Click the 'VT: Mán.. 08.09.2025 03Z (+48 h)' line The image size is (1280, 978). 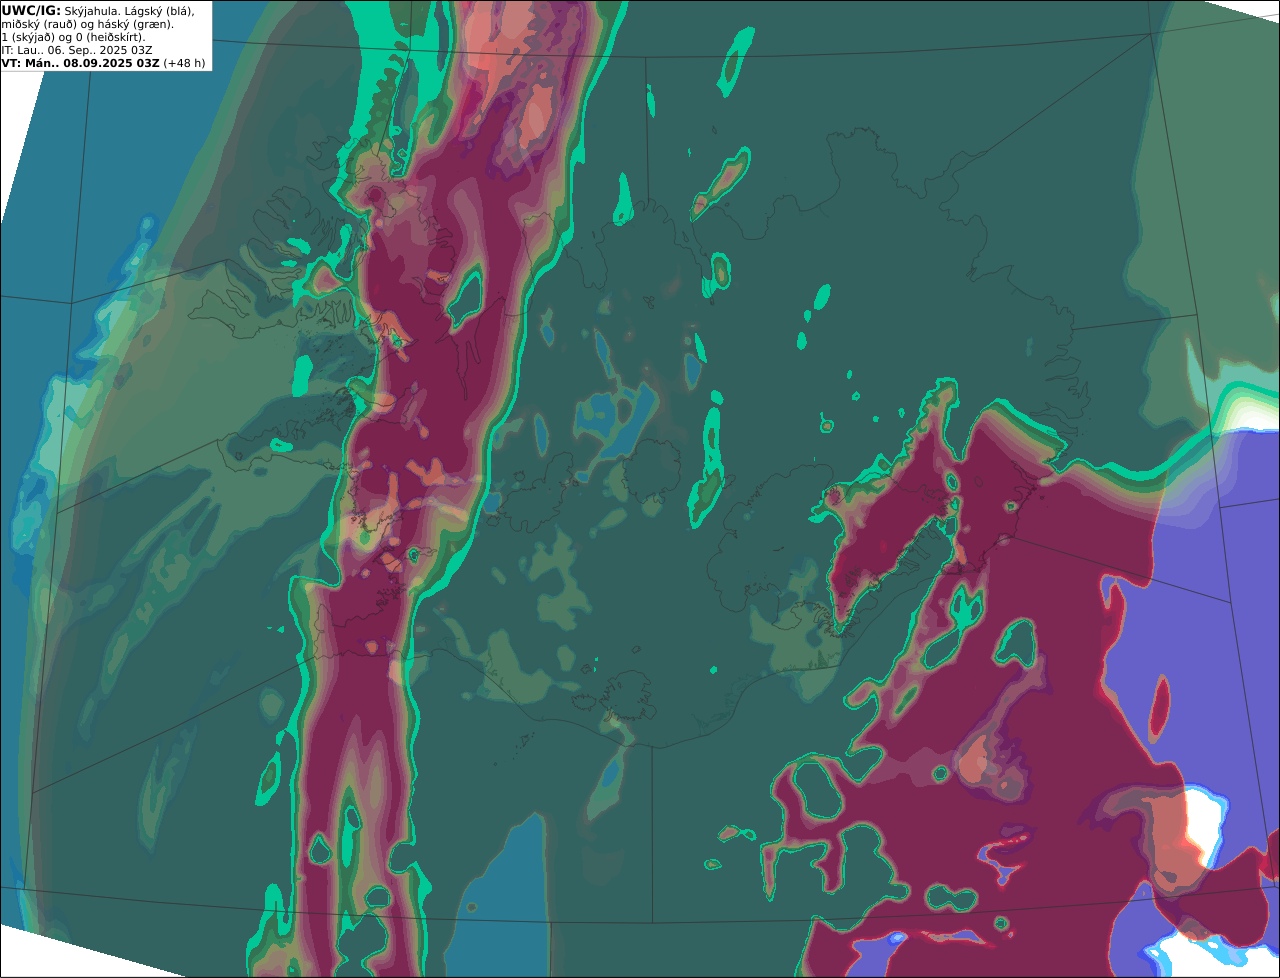pyautogui.click(x=103, y=63)
